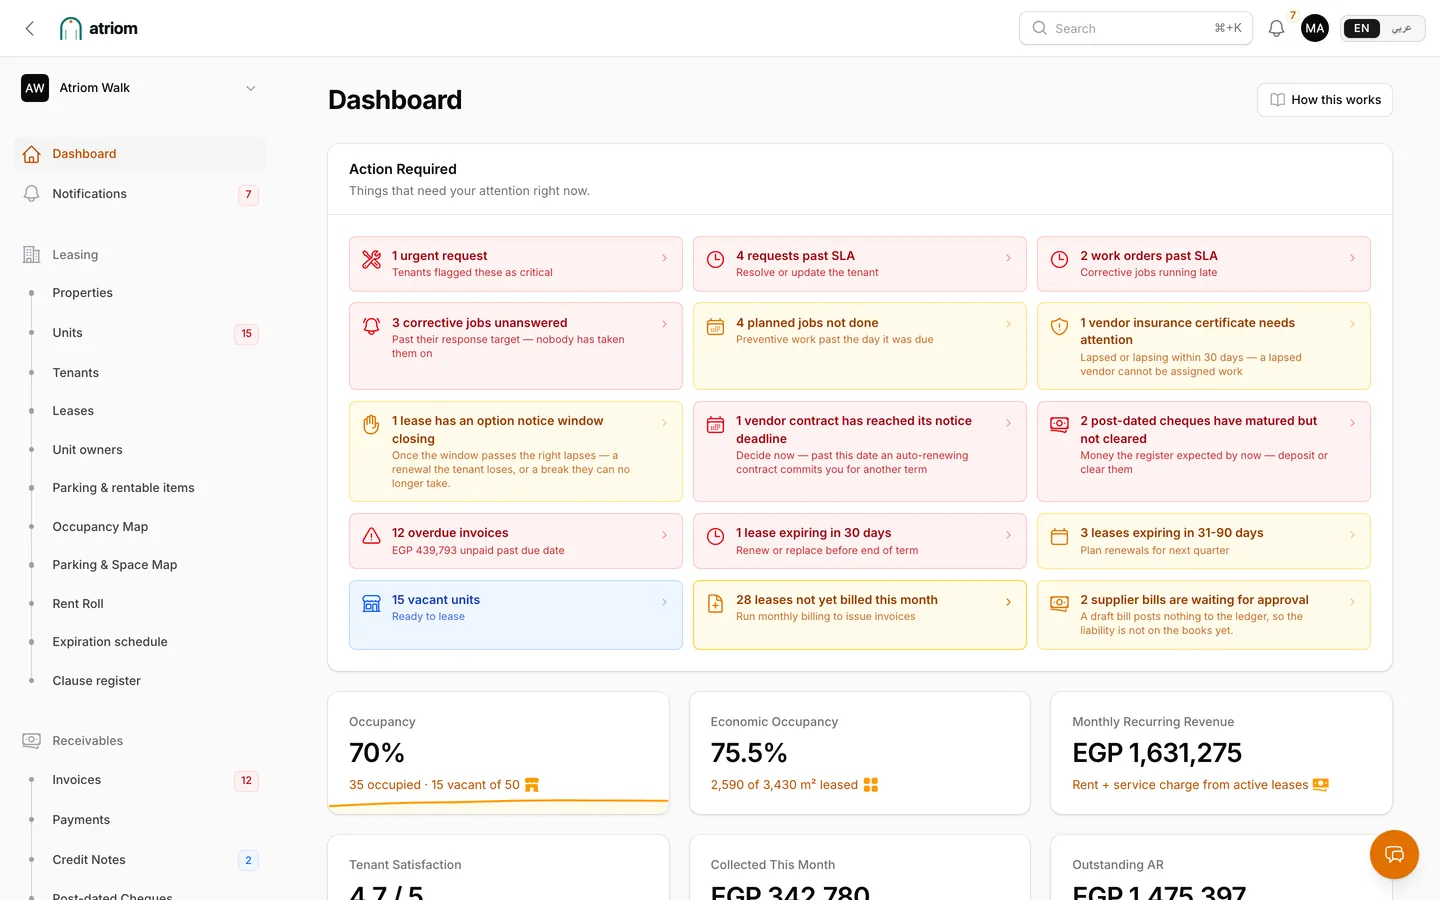Open vendor contract notice deadline card

859,451
